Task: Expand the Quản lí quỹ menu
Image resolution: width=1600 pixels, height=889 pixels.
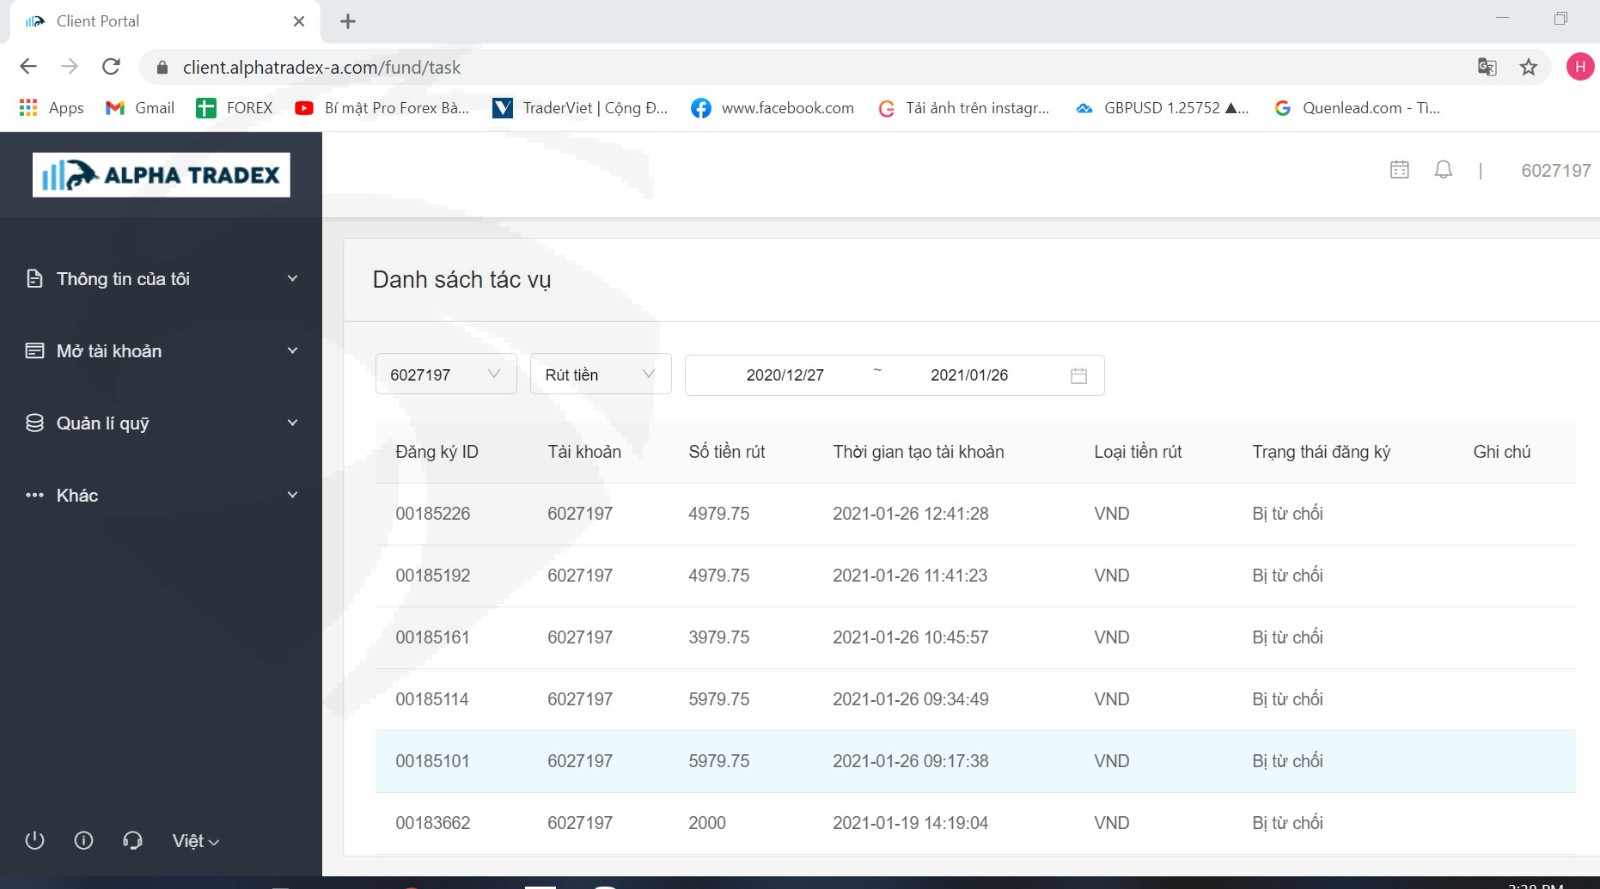Action: click(161, 423)
